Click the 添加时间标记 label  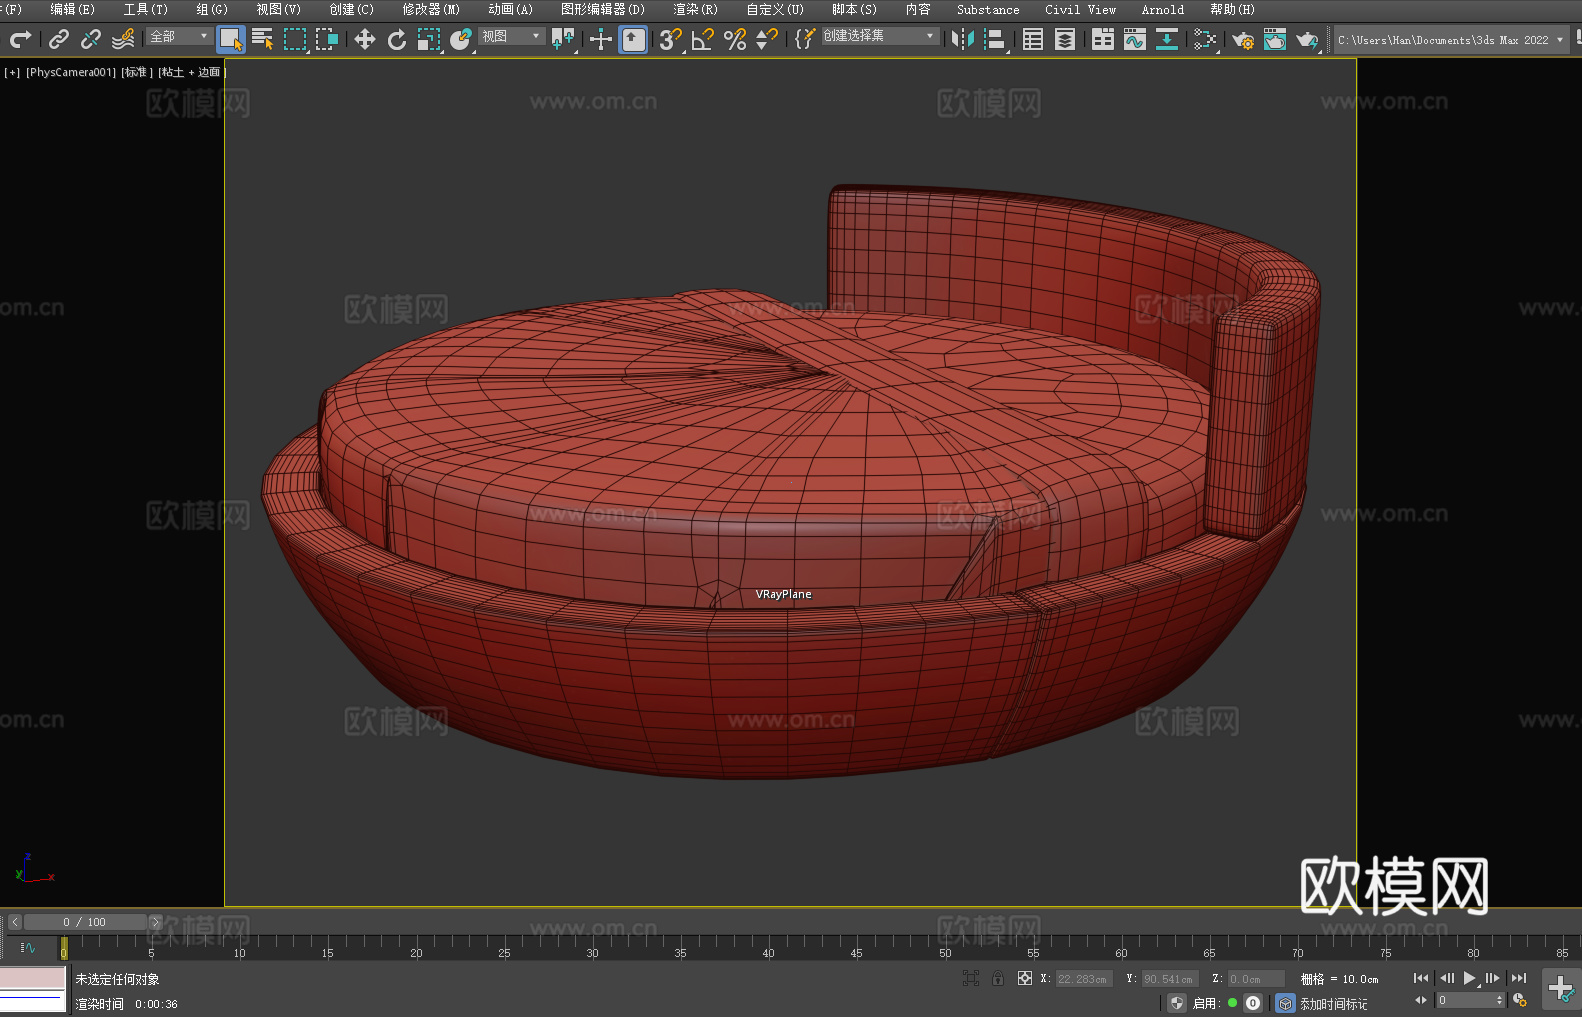[1333, 1003]
